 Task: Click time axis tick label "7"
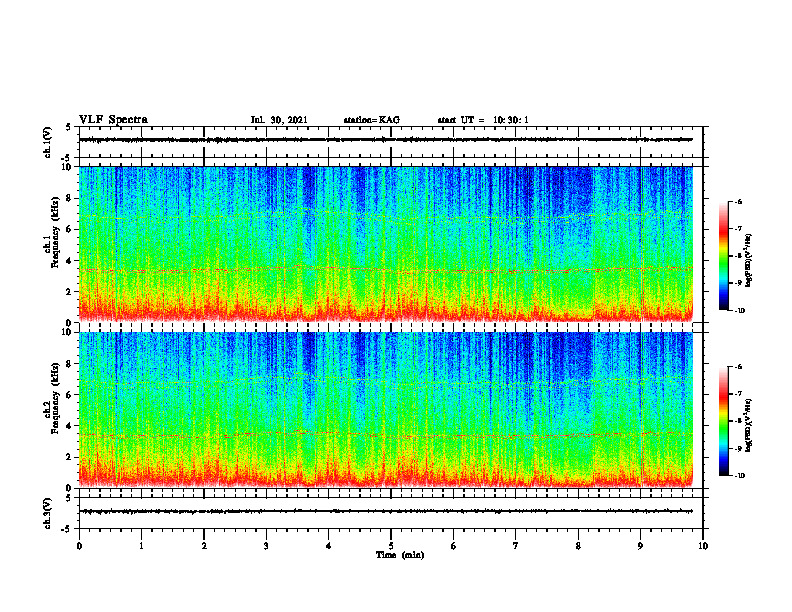point(516,546)
